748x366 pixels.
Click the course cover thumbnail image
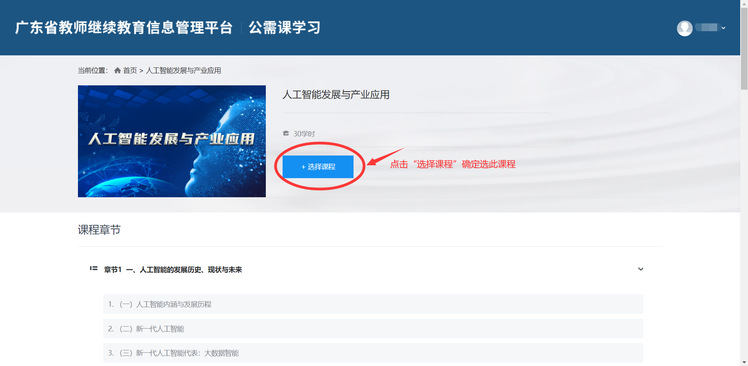(172, 141)
